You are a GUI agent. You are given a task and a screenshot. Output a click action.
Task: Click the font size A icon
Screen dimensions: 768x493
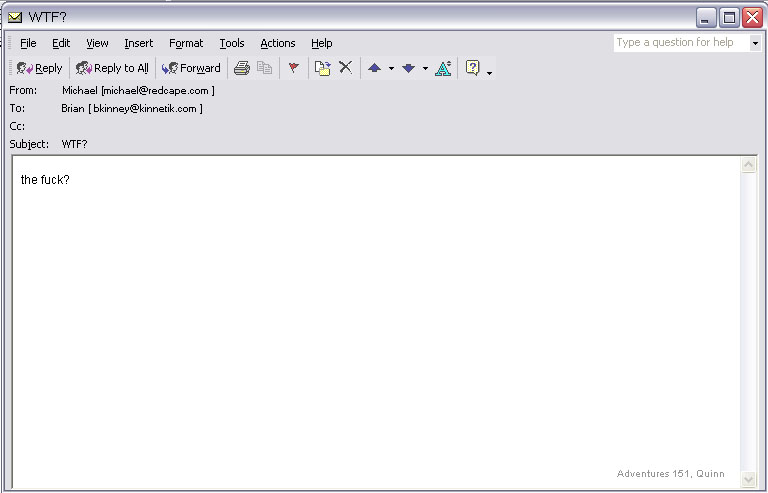point(443,68)
